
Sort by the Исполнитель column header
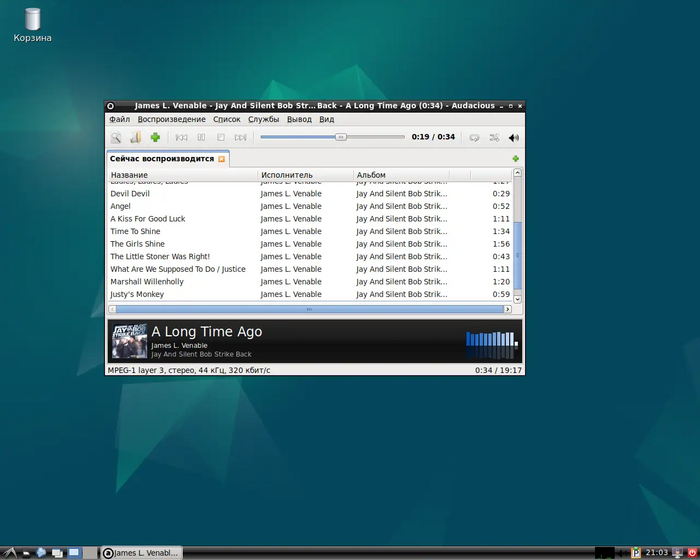click(x=305, y=175)
